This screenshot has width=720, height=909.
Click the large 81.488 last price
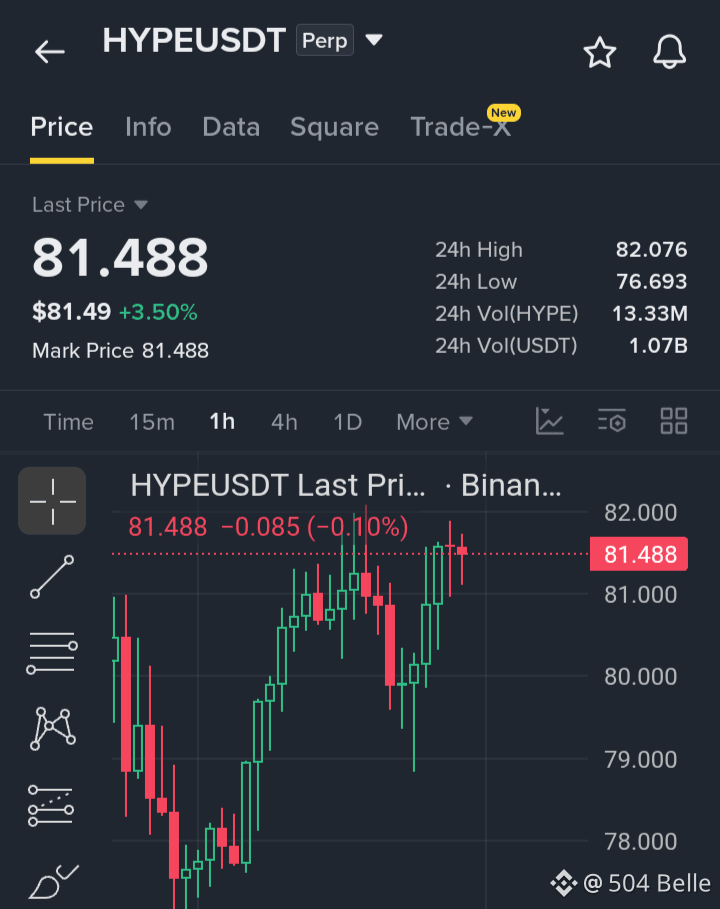click(x=120, y=257)
